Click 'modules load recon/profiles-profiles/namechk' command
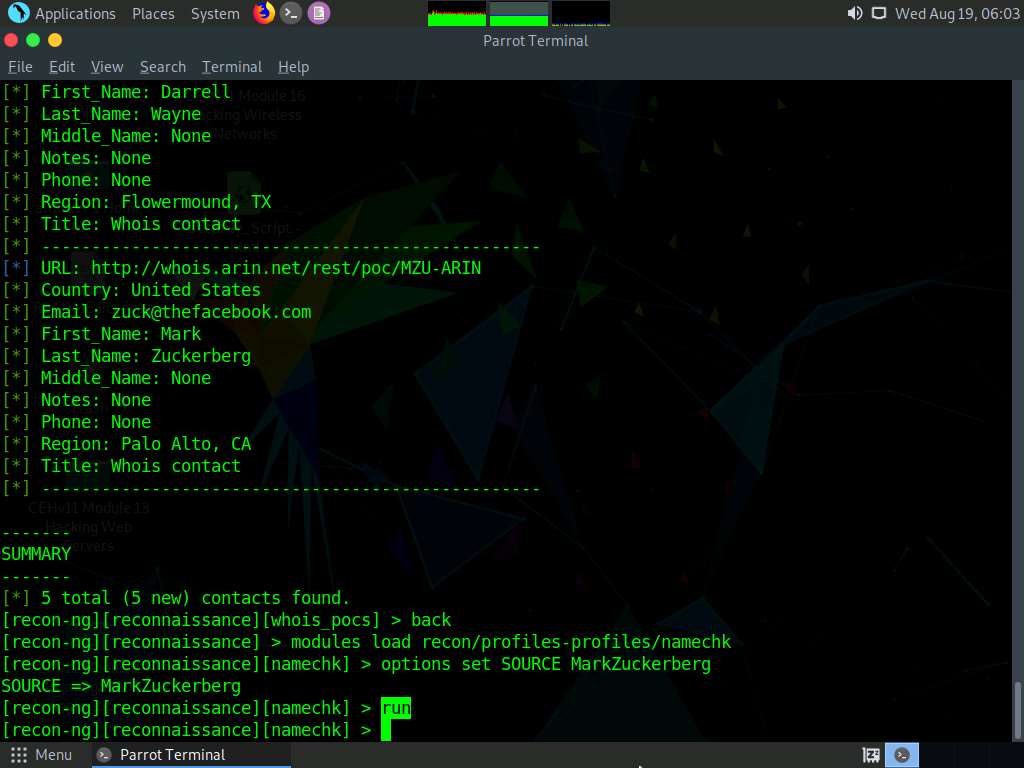This screenshot has width=1024, height=768. pos(511,642)
